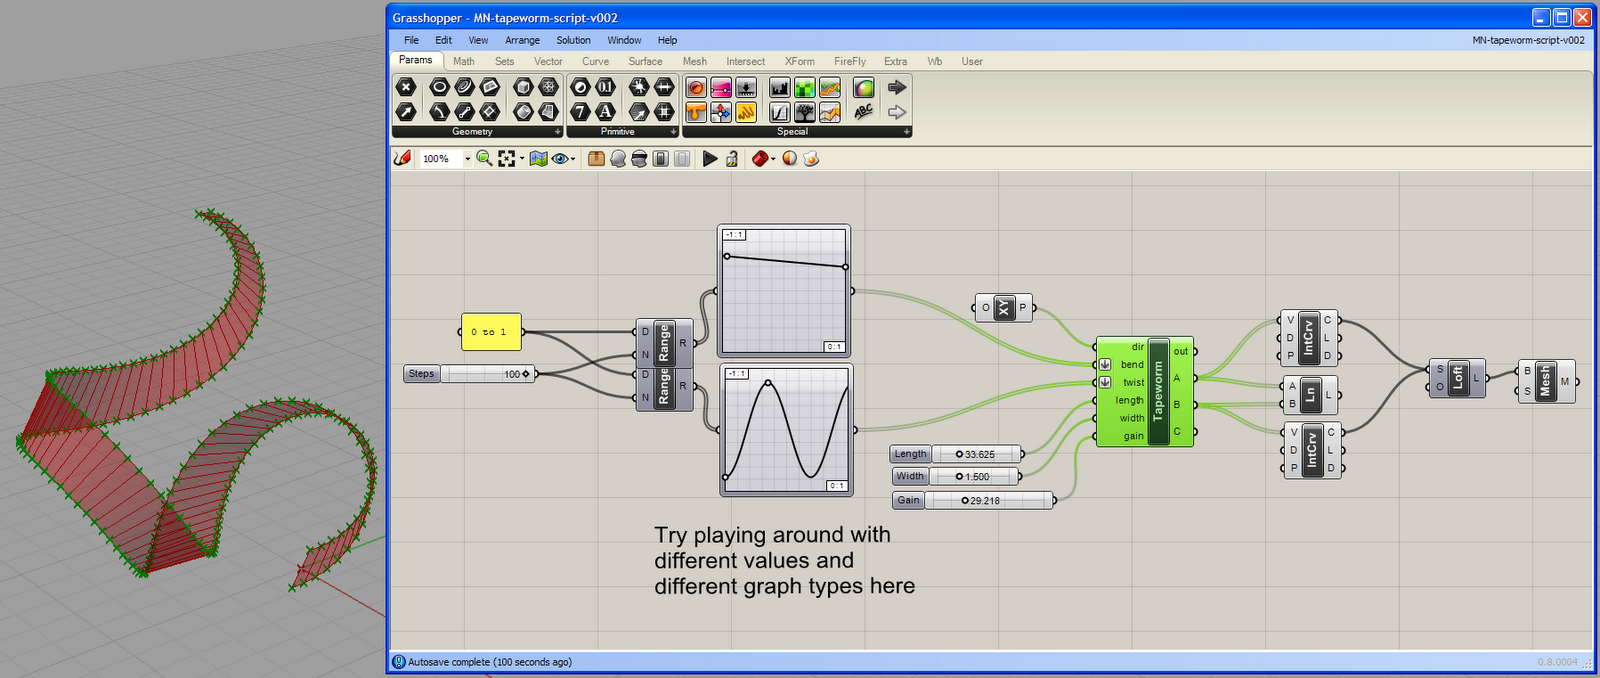Toggle the solver lock padlock icon
Viewport: 1600px width, 678px height.
732,158
